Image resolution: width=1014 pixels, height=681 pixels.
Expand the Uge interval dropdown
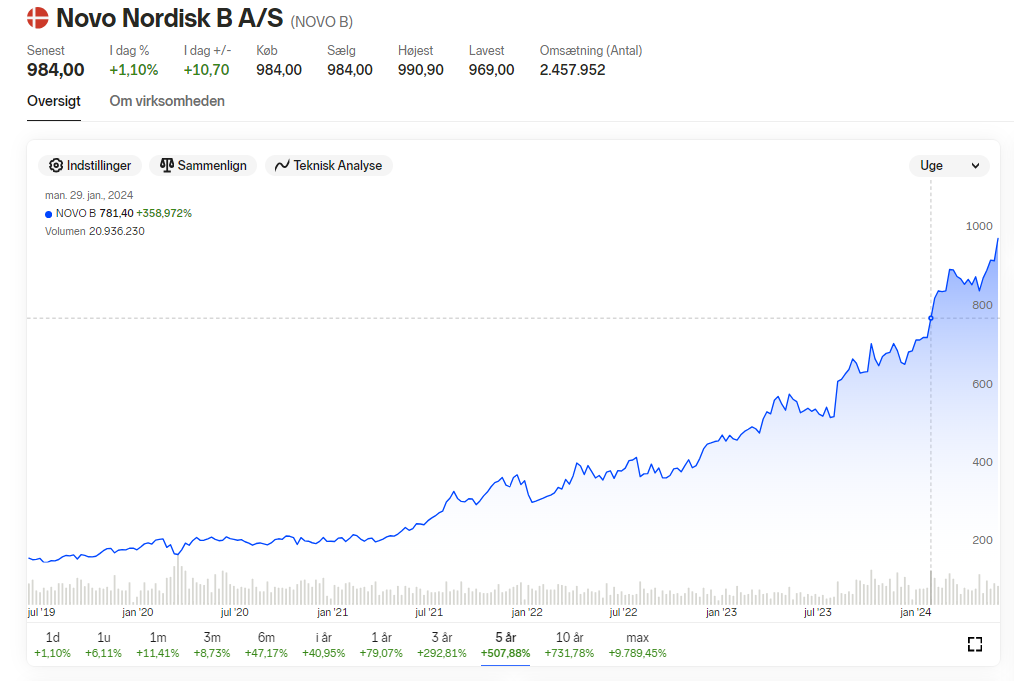949,166
